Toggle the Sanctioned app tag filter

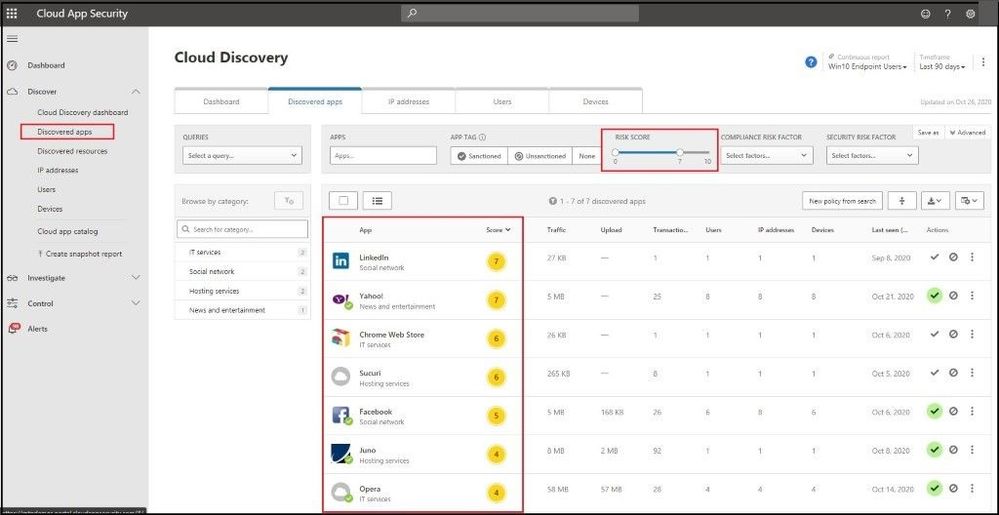479,156
